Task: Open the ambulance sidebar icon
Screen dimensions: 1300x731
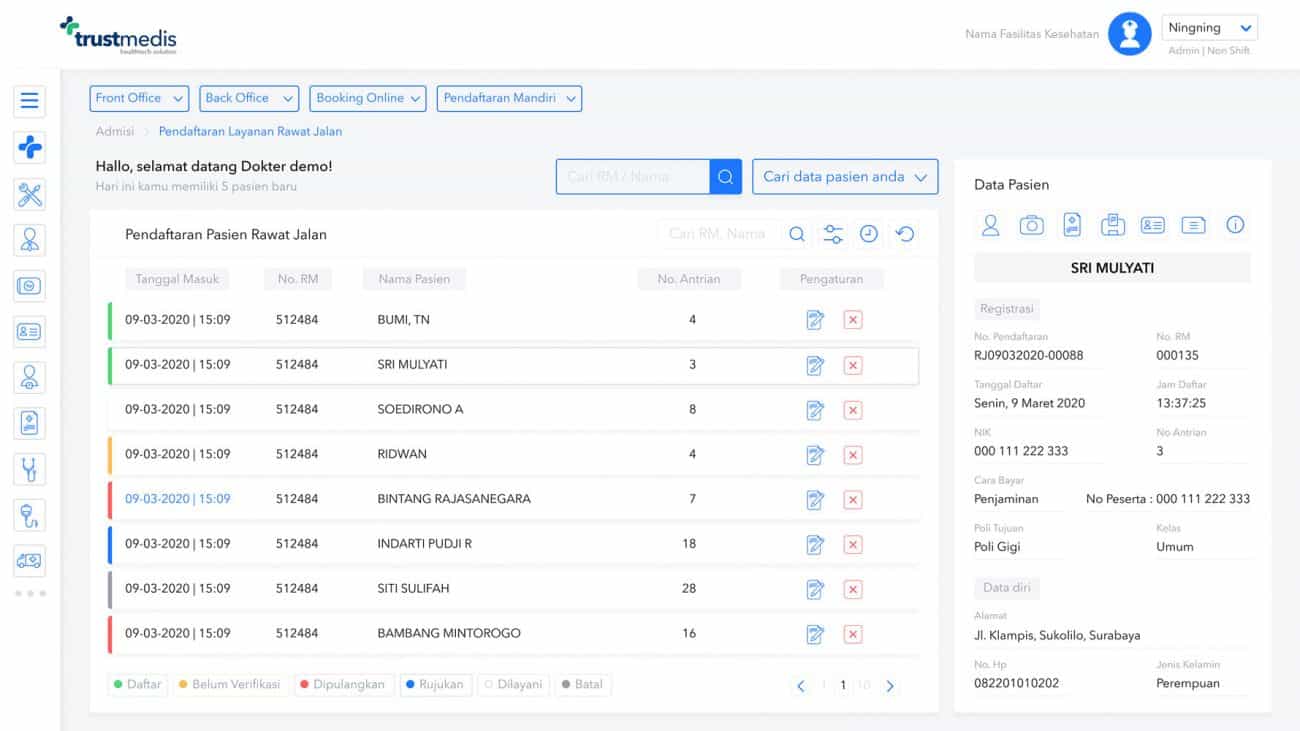Action: [x=29, y=560]
